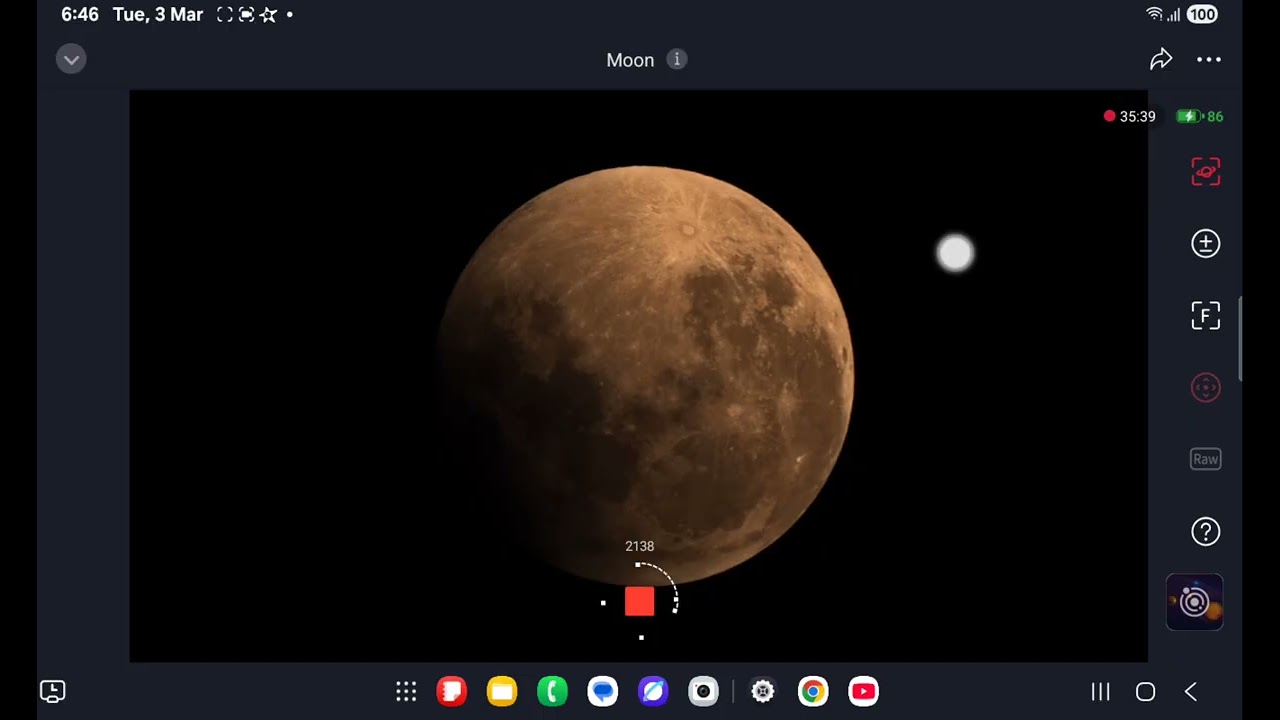Launch Google Chrome from taskbar
The image size is (1280, 720).
click(813, 691)
